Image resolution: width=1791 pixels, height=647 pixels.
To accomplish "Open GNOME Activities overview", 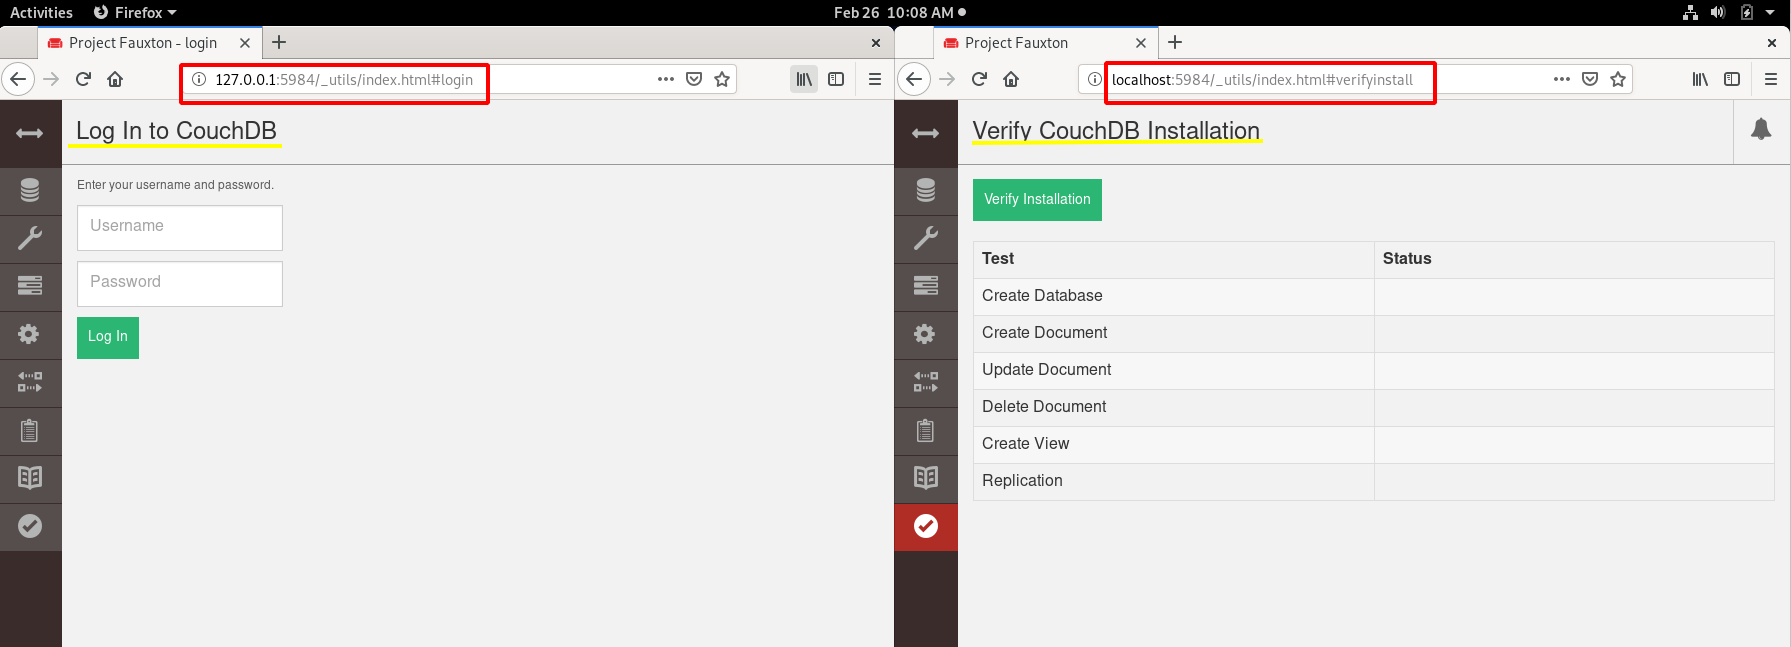I will [41, 13].
